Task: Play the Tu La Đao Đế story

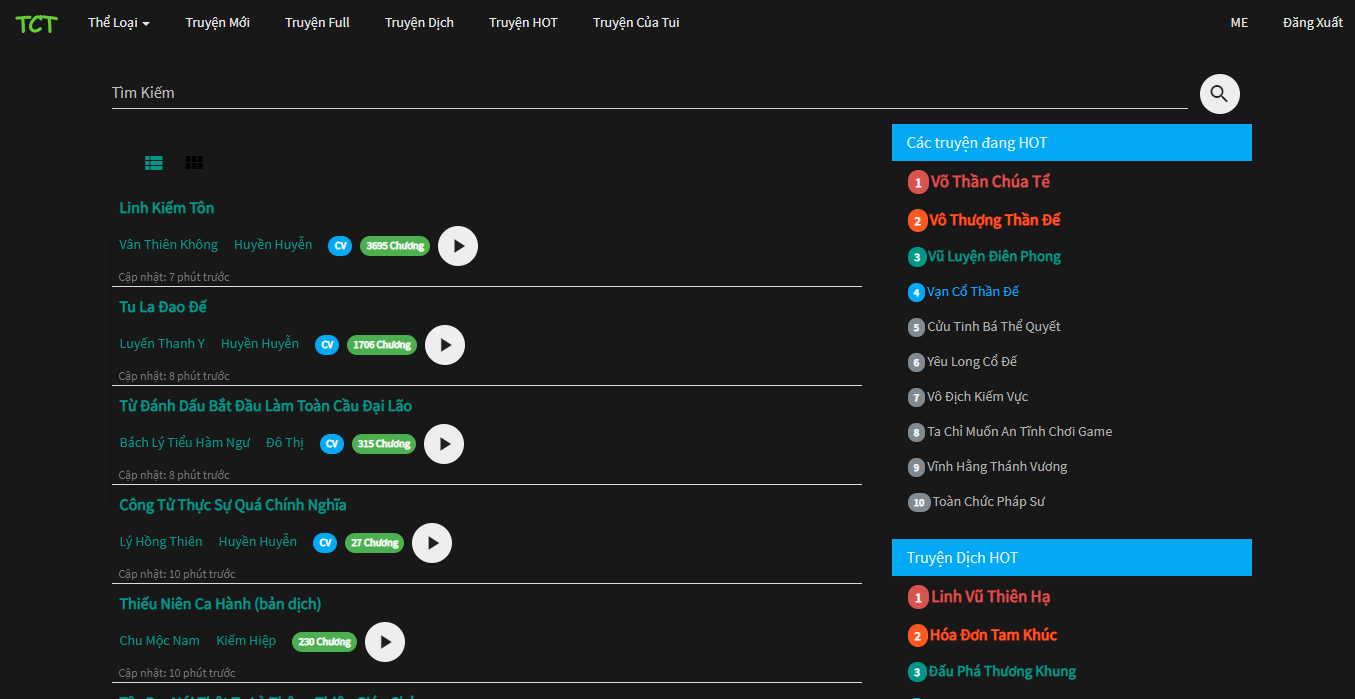Action: pyautogui.click(x=445, y=345)
